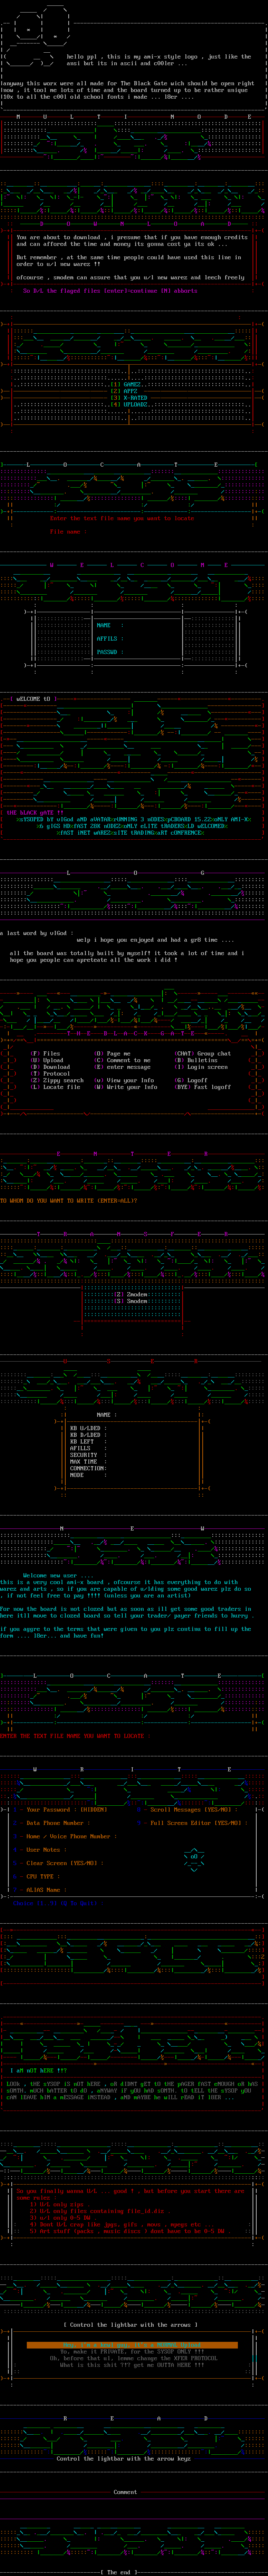
Task: Click the Data Phone Number field
Action: [54, 1822]
